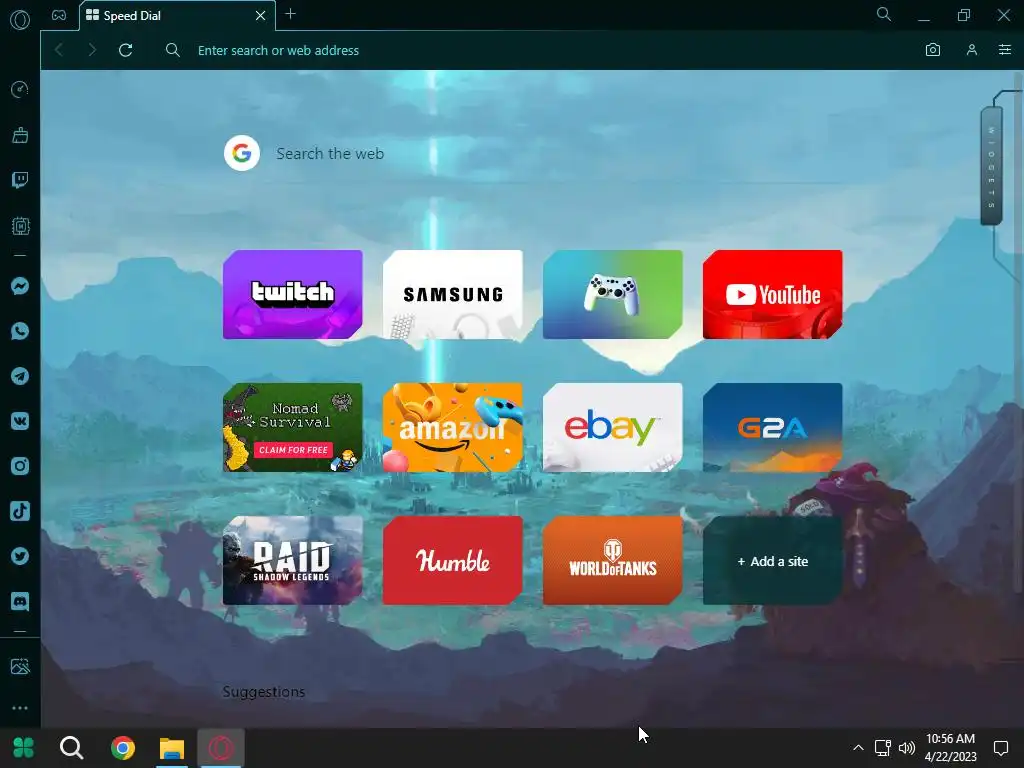Go back to previous page

59,50
